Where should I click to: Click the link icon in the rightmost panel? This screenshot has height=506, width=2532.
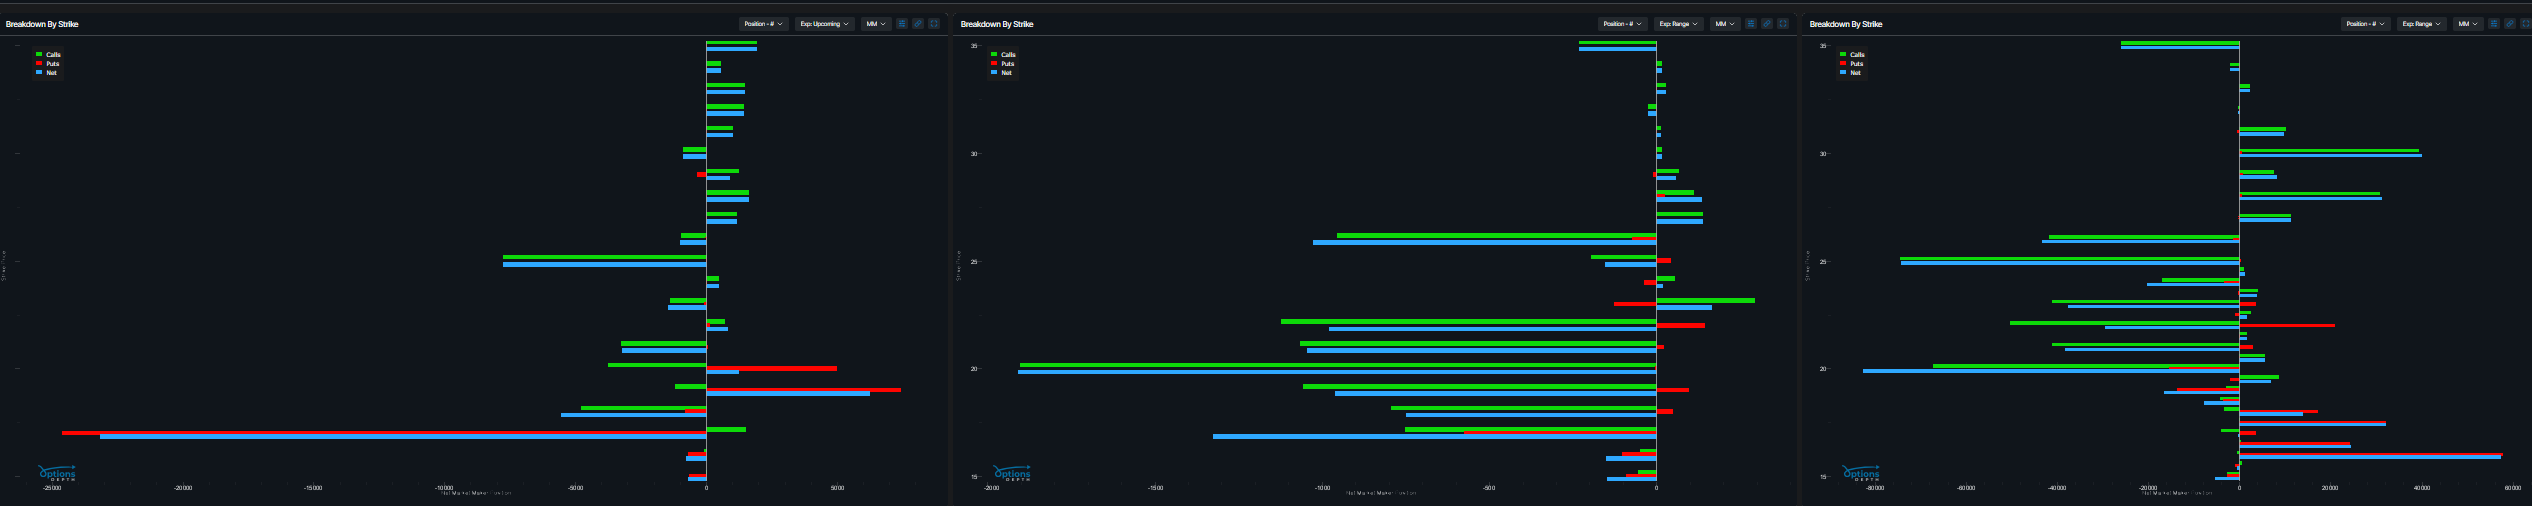point(2510,24)
